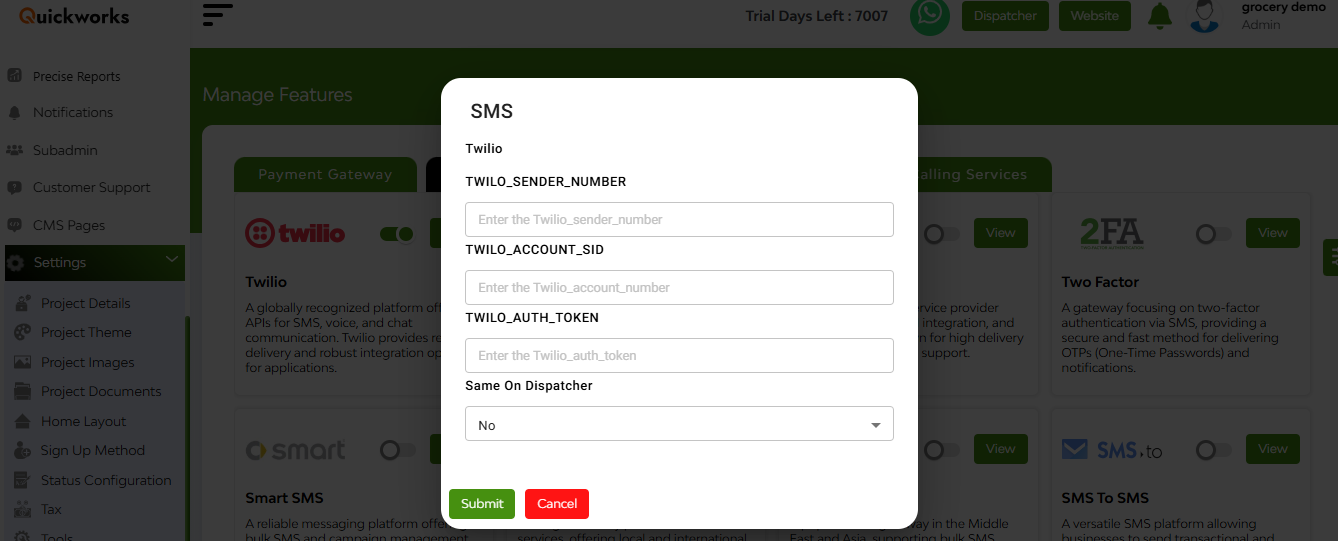Click the Project Images picture icon
The width and height of the screenshot is (1338, 541).
22,362
